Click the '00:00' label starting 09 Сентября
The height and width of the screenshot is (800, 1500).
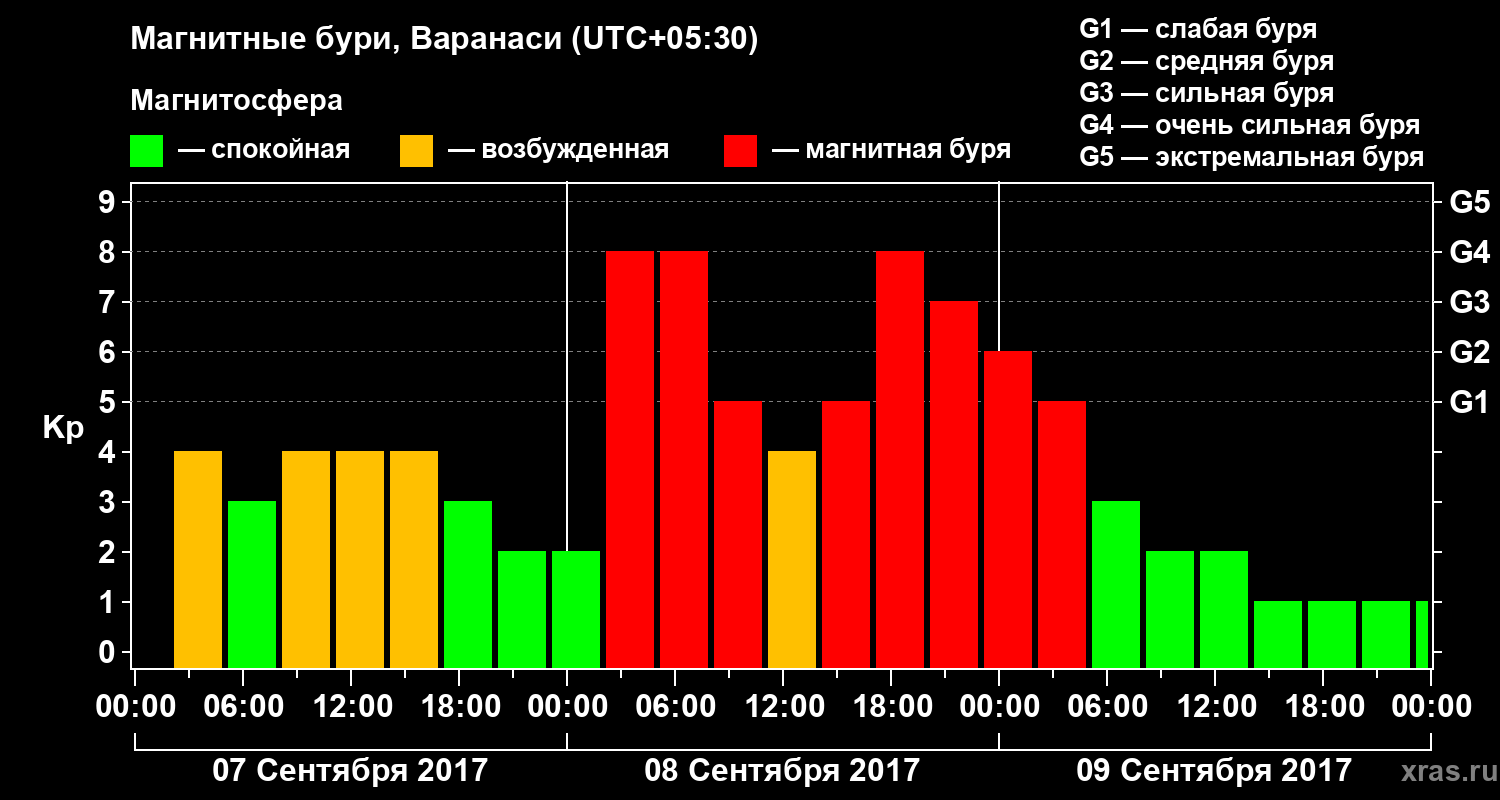(998, 707)
